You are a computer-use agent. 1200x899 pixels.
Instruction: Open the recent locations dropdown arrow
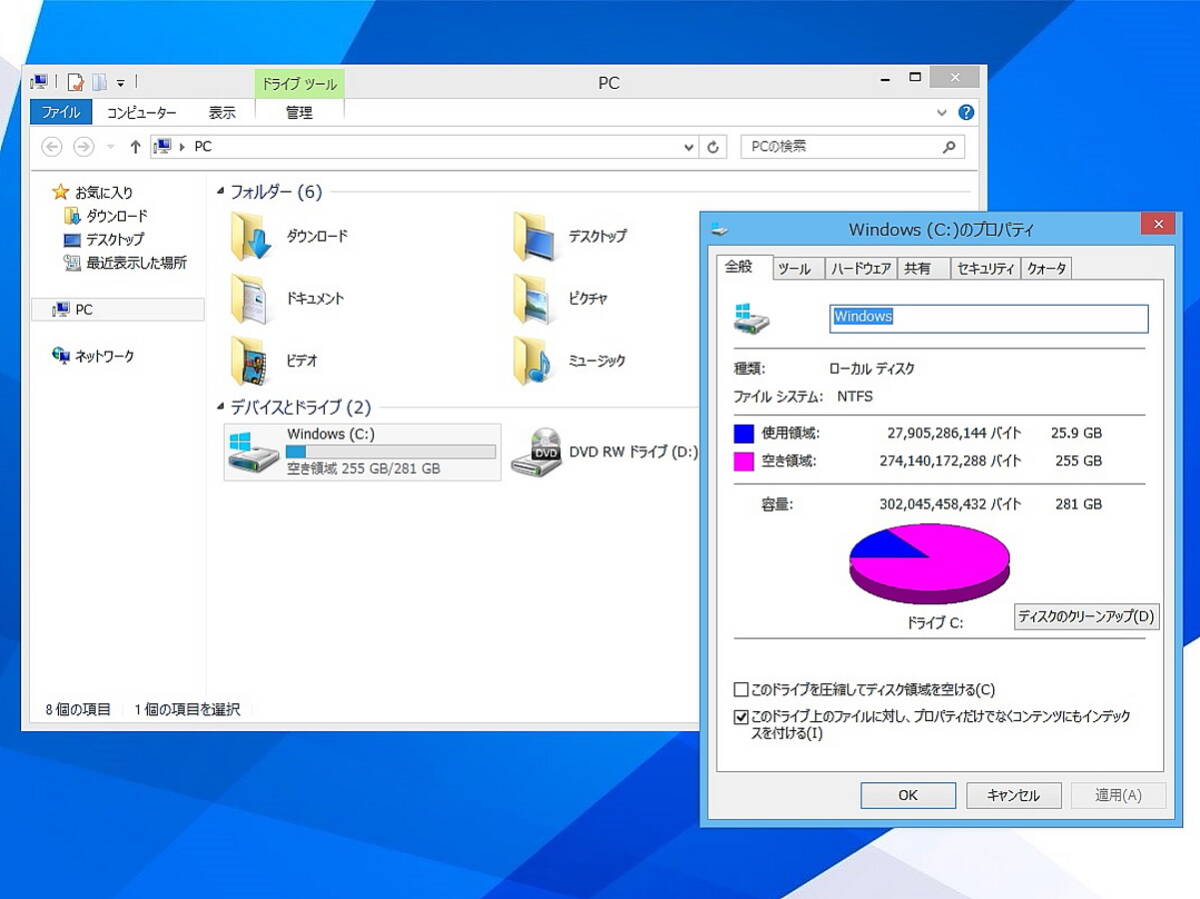(110, 147)
